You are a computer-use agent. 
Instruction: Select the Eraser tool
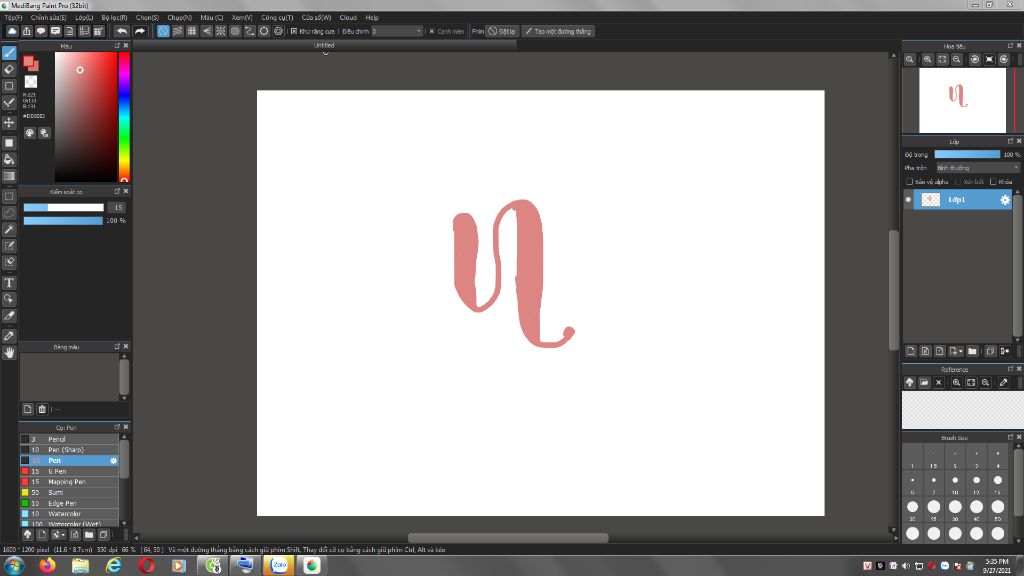[x=9, y=69]
